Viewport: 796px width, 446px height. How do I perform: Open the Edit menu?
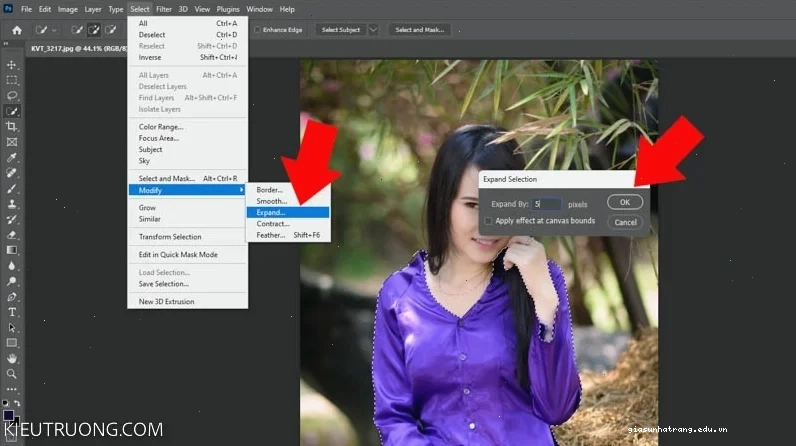click(x=45, y=9)
